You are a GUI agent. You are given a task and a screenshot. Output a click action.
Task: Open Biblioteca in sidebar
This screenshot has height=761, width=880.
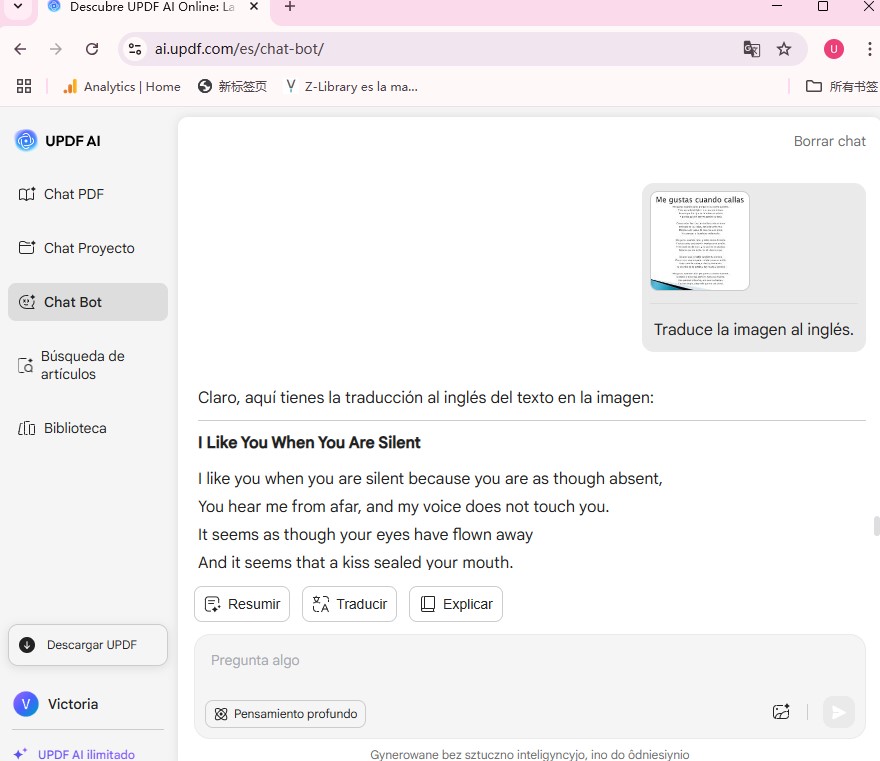click(x=62, y=428)
